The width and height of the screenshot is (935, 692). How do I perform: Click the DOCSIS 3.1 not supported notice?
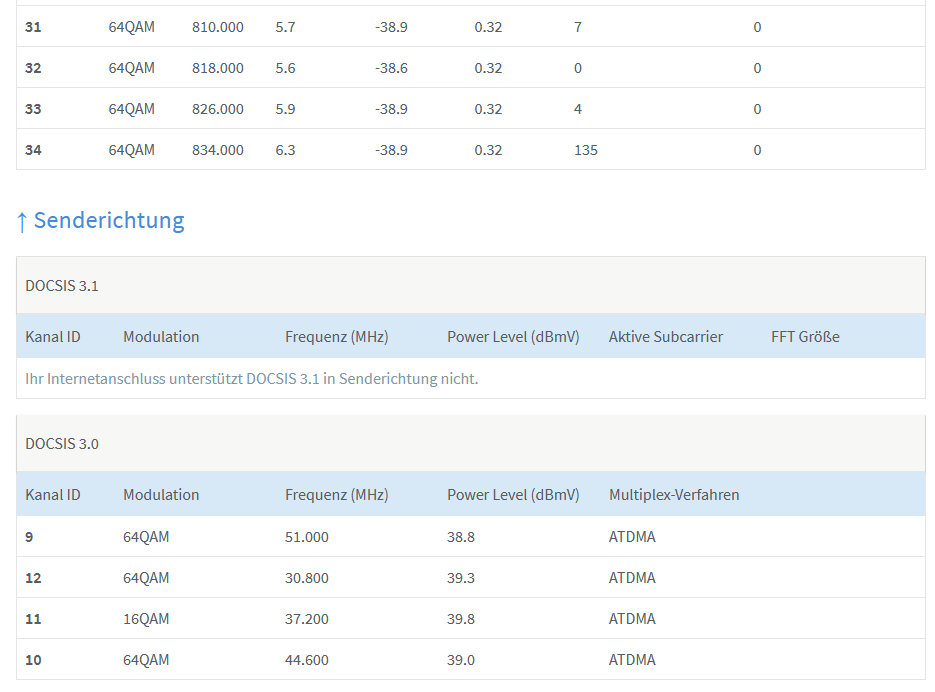coord(251,379)
